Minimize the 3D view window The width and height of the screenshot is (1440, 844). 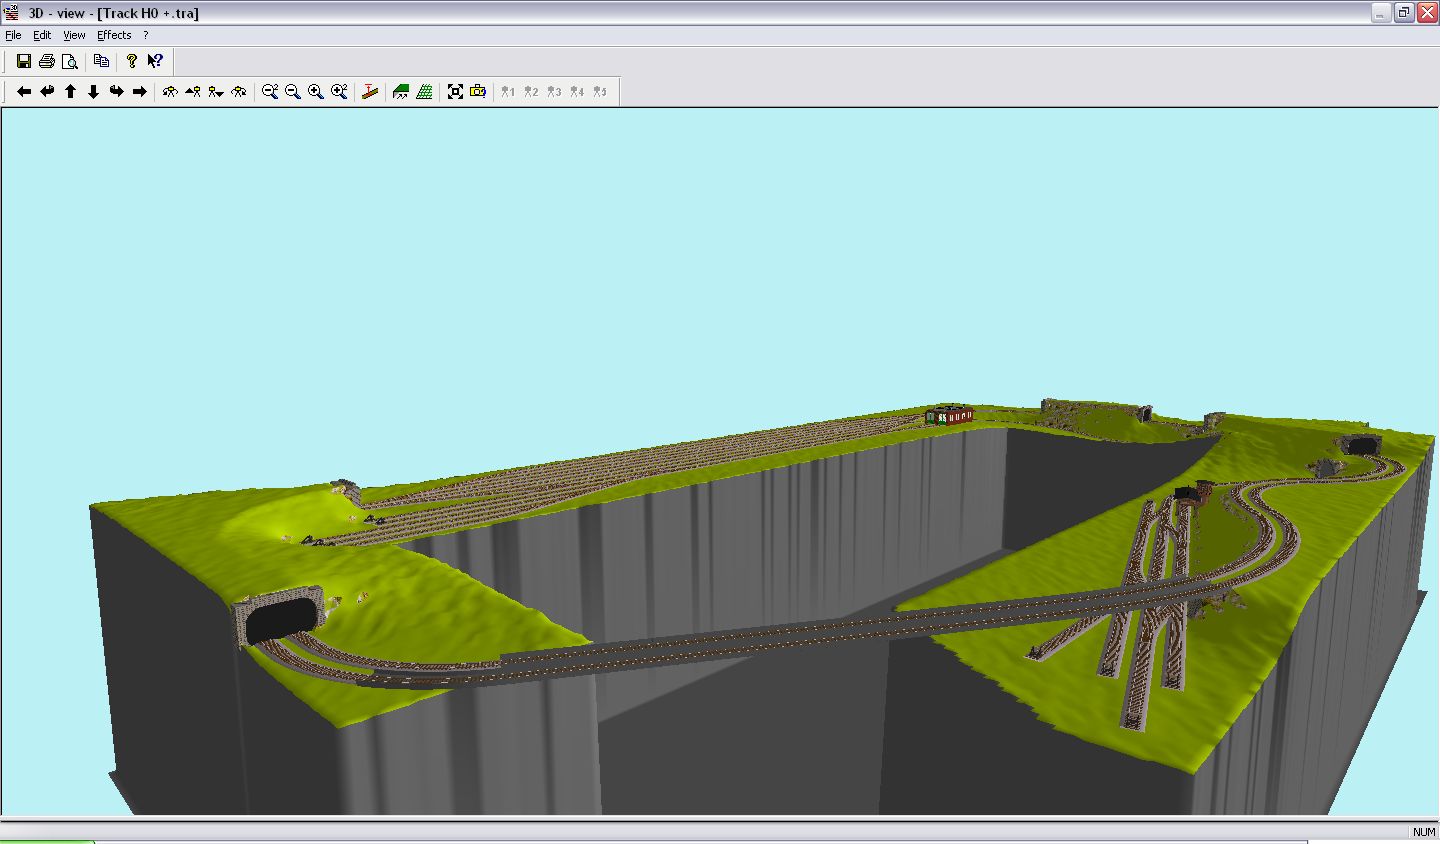point(1381,13)
